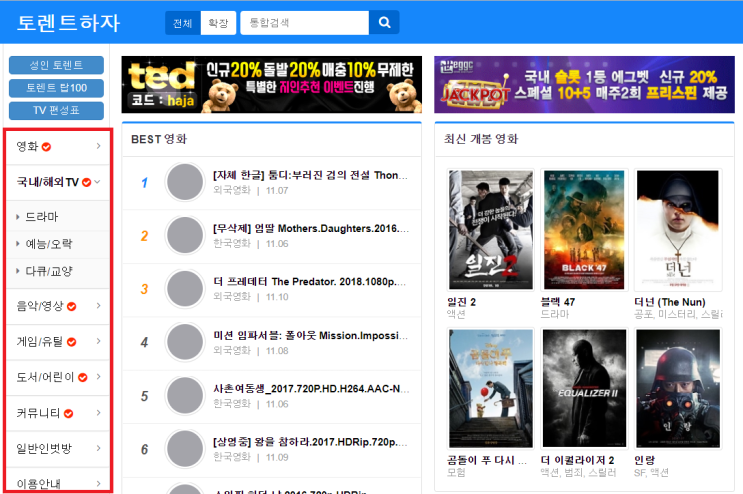Open the 예능/오락 submenu item
Image resolution: width=743 pixels, height=494 pixels.
(49, 244)
